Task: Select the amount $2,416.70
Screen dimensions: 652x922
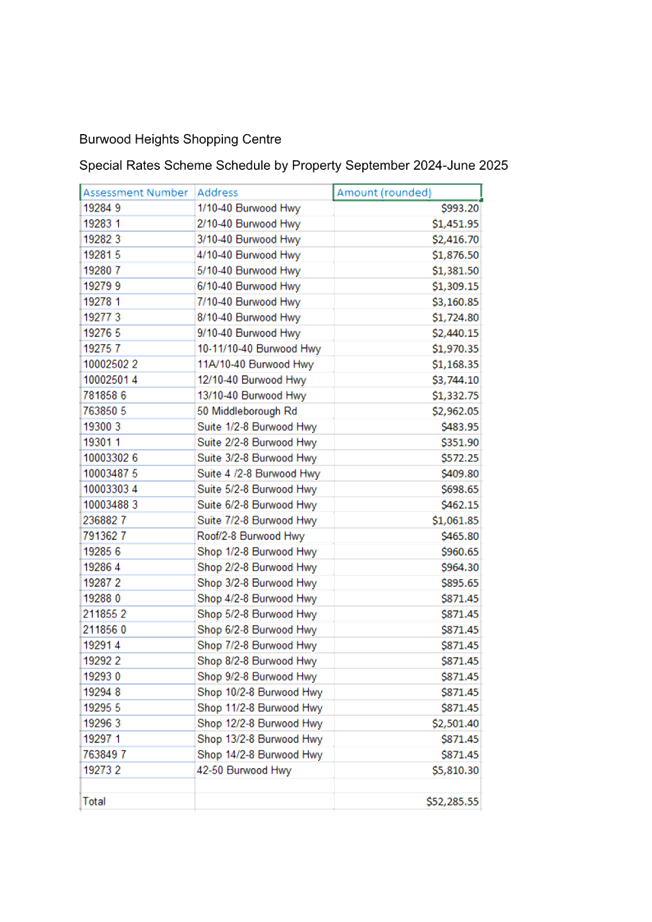Action: [455, 239]
